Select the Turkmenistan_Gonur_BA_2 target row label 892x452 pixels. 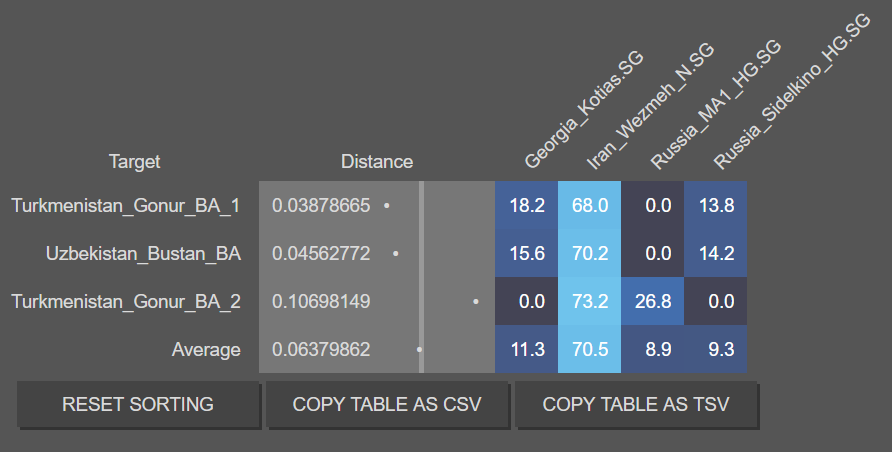tap(126, 301)
